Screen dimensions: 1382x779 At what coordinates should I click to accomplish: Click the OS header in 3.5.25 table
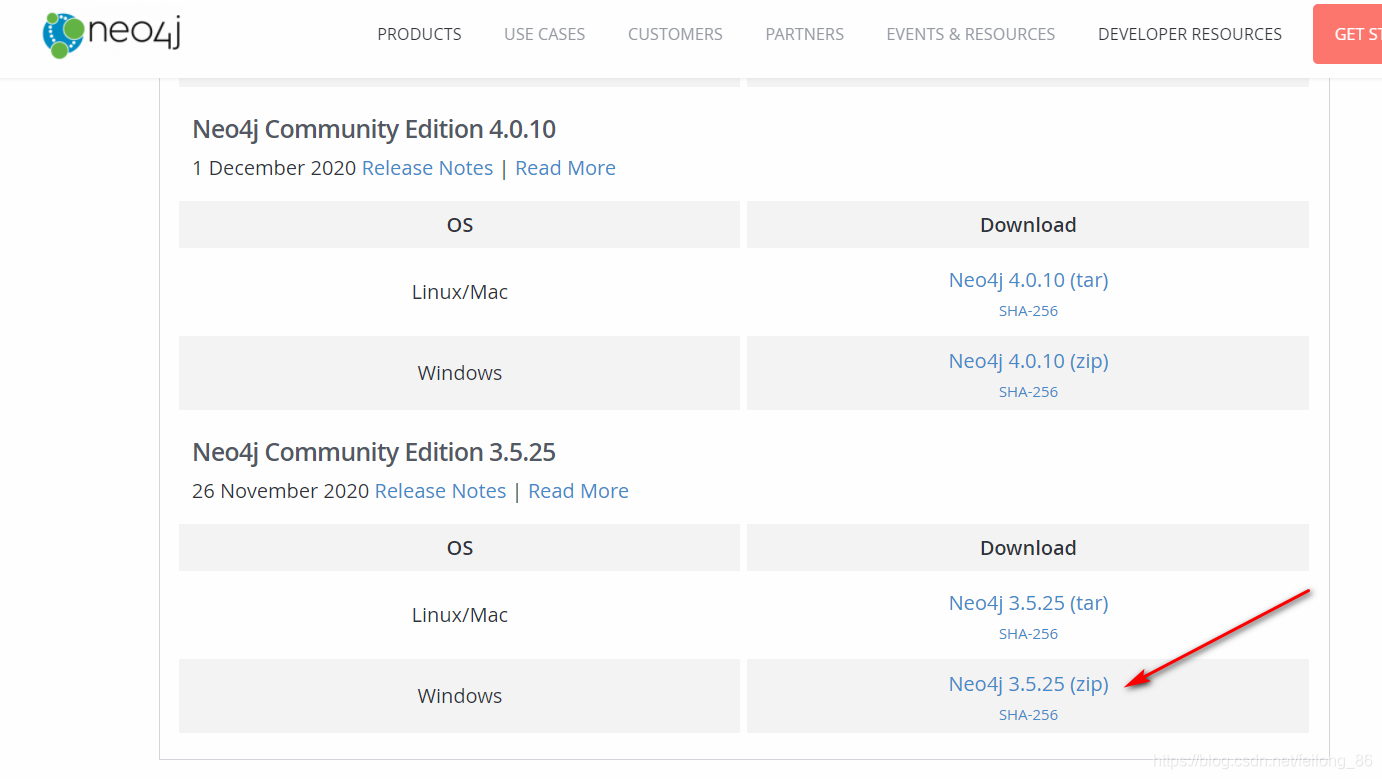coord(460,548)
